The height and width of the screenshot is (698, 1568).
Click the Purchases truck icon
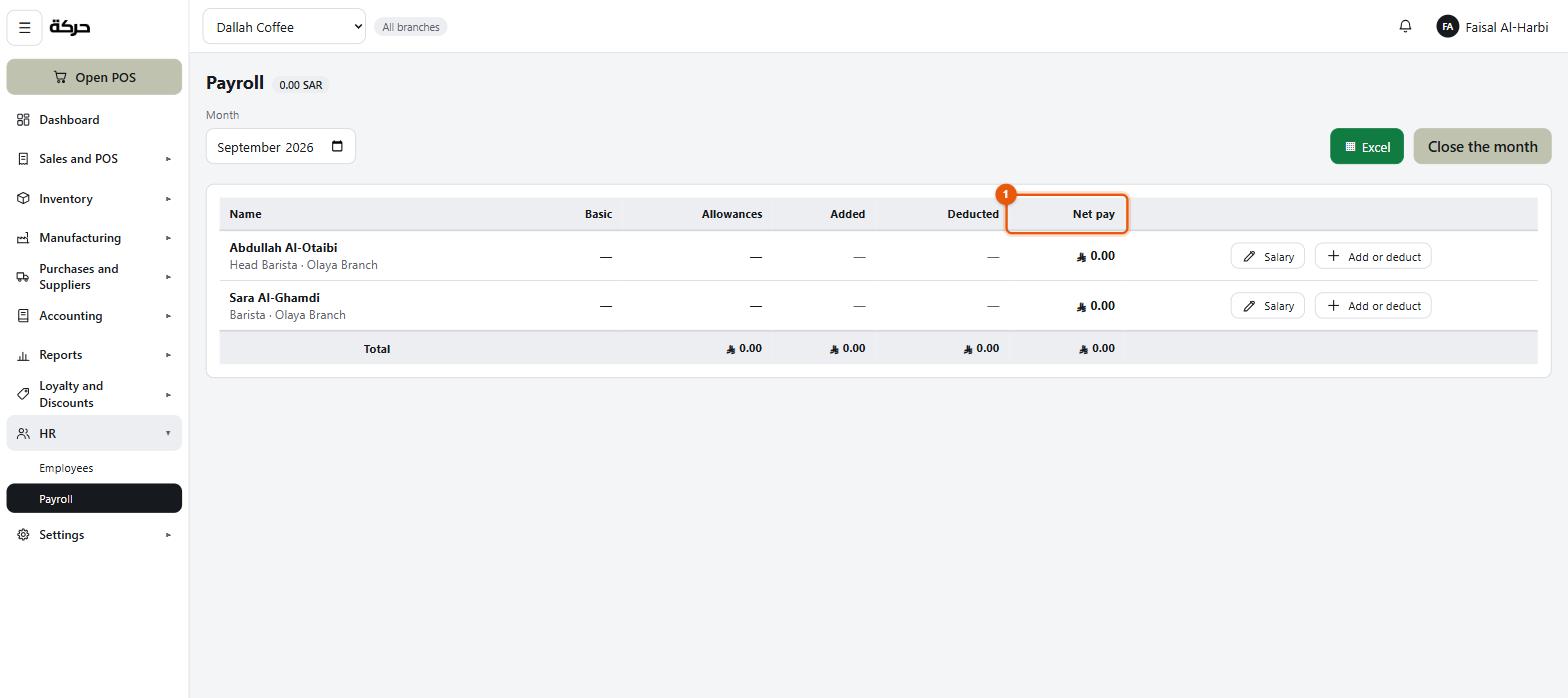(x=23, y=277)
